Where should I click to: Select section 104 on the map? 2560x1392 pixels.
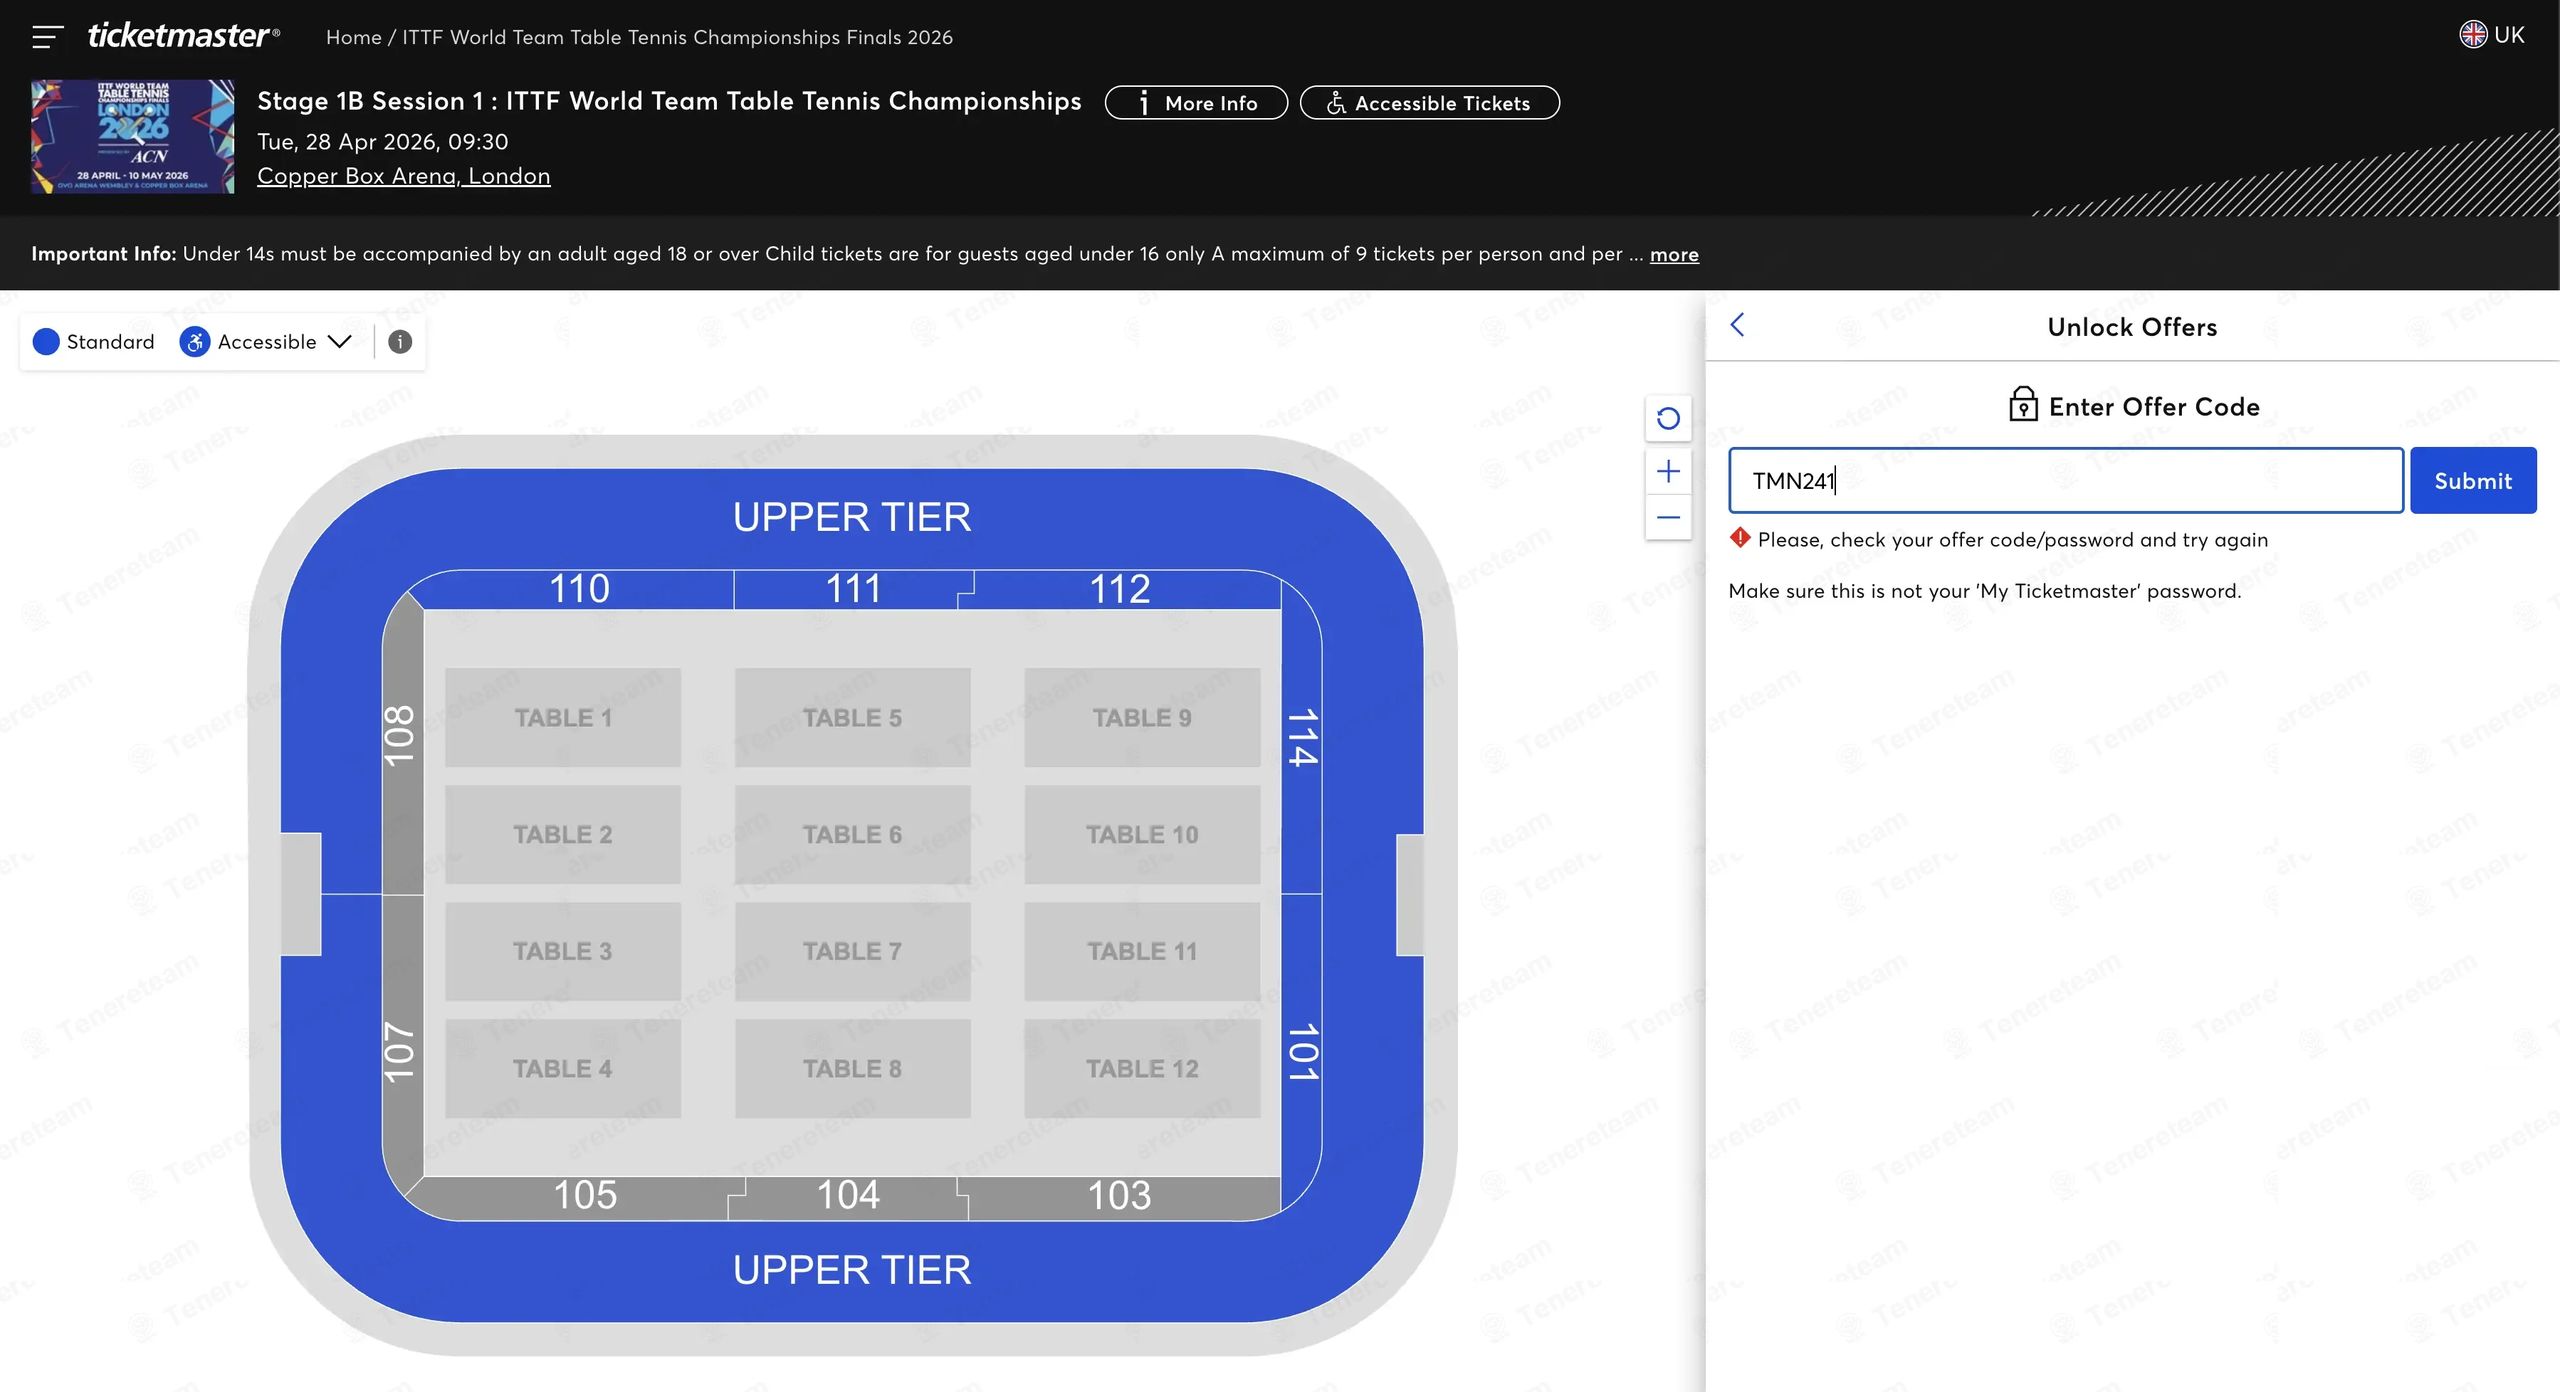[848, 1196]
